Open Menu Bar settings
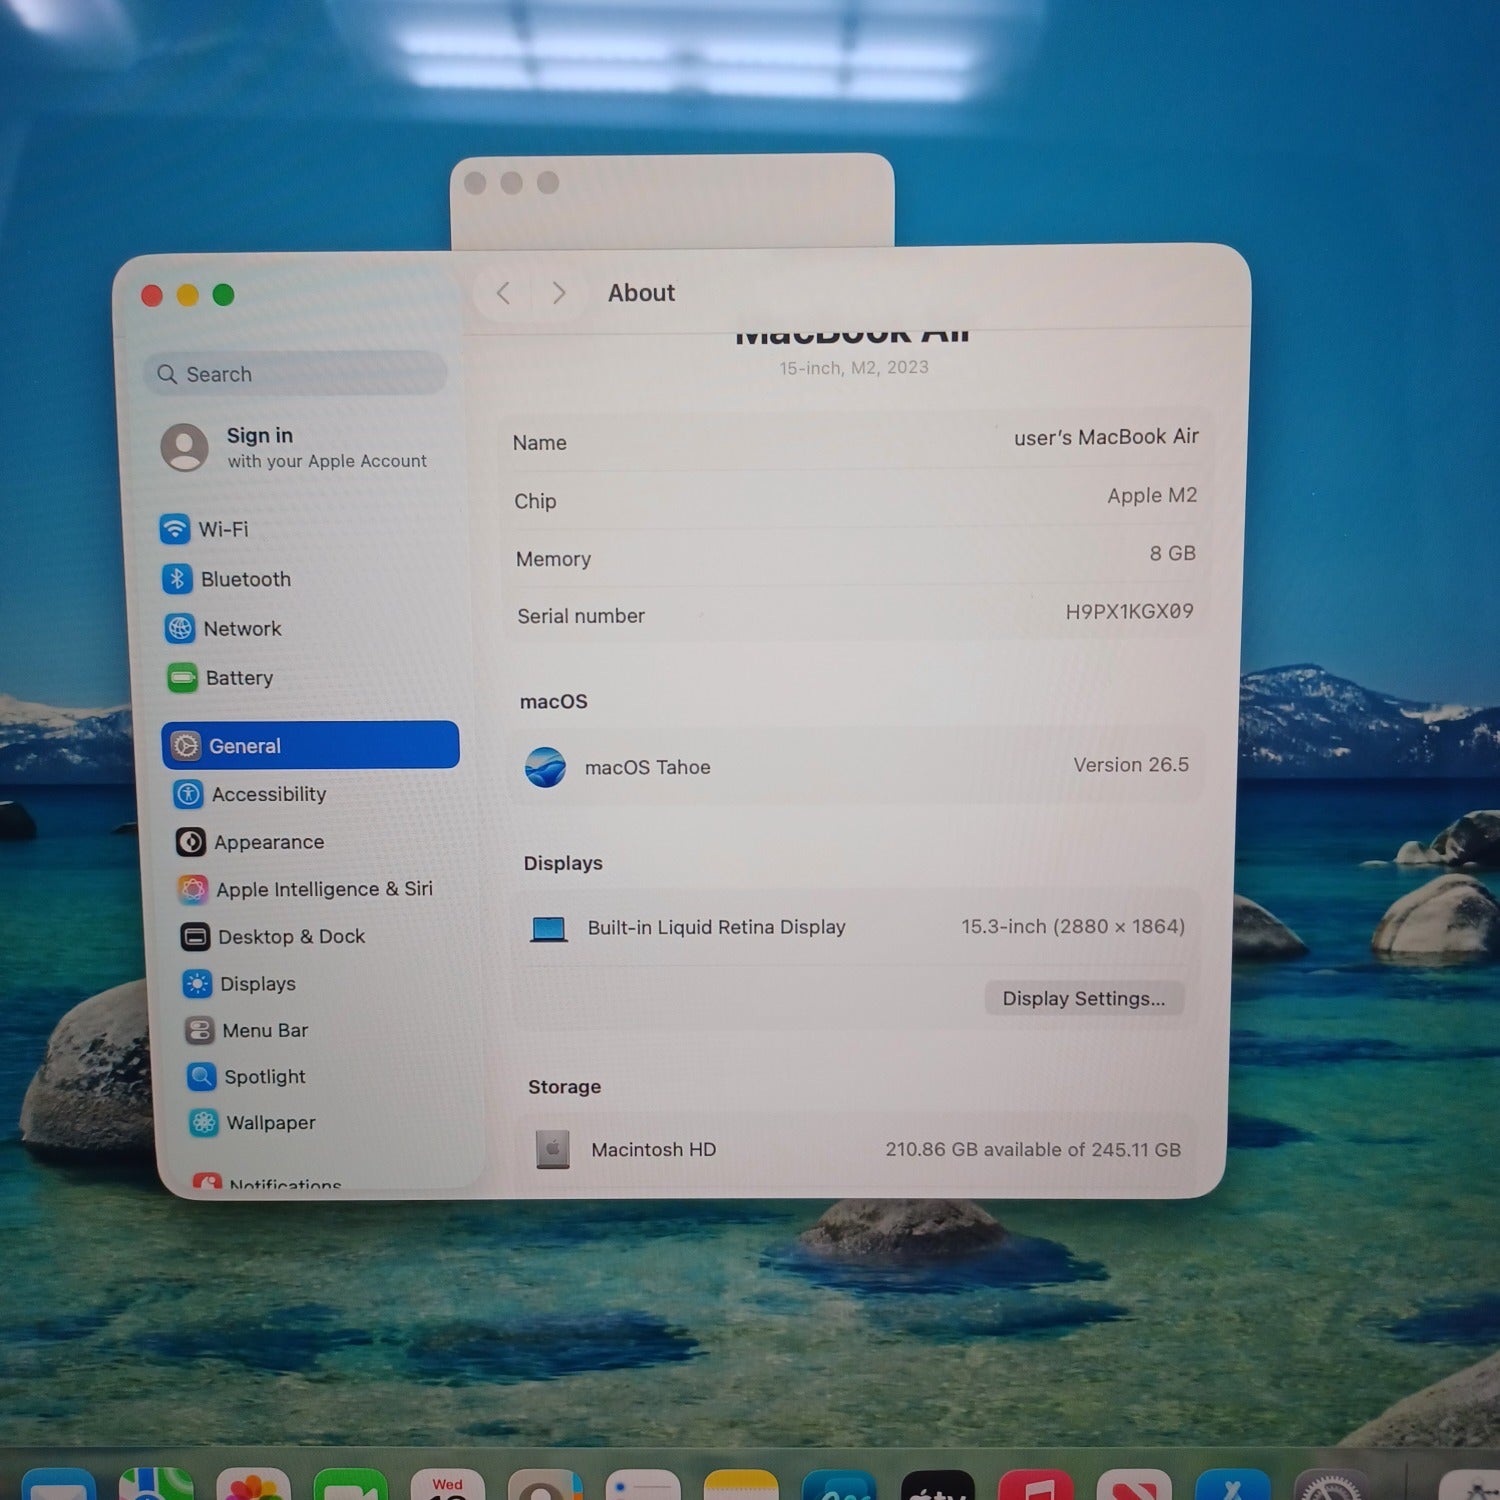The height and width of the screenshot is (1500, 1500). coord(247,1030)
